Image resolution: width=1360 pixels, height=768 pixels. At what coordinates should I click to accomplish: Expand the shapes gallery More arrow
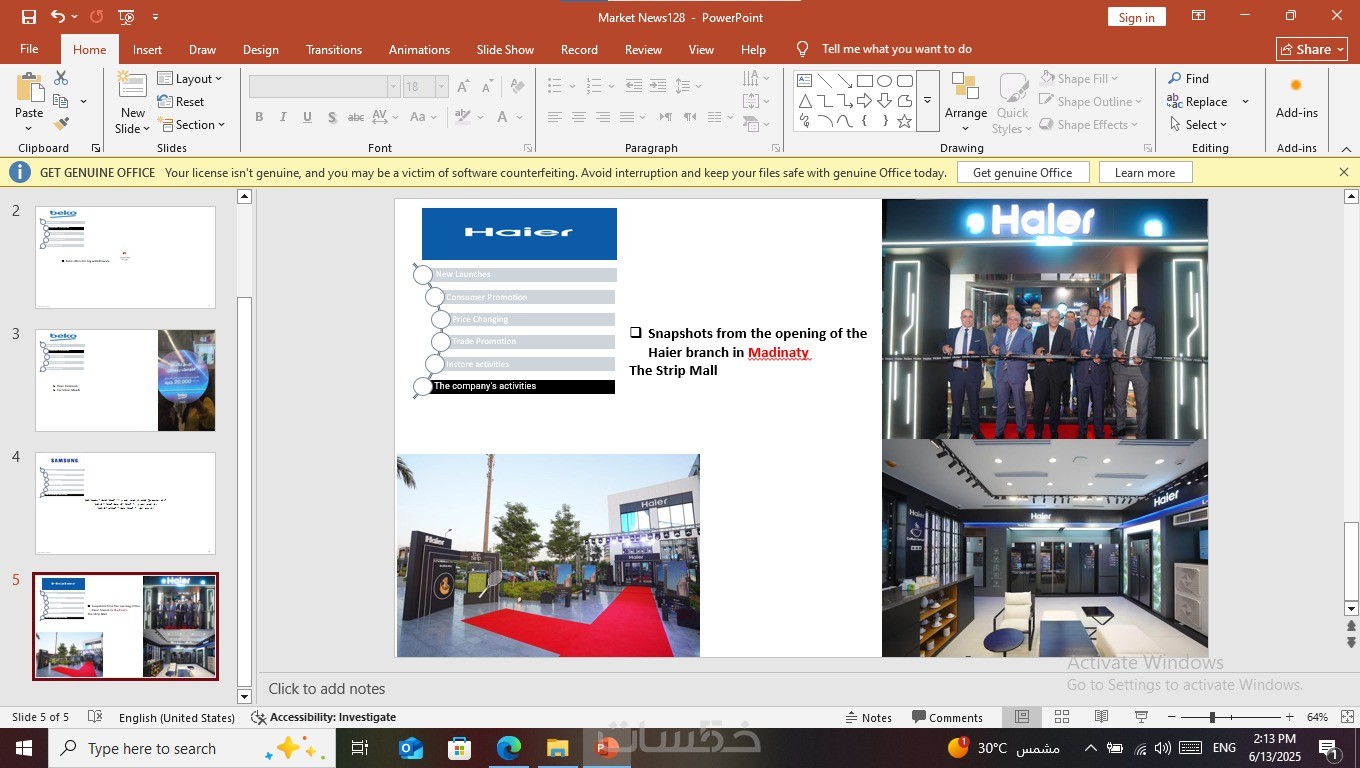click(x=928, y=101)
